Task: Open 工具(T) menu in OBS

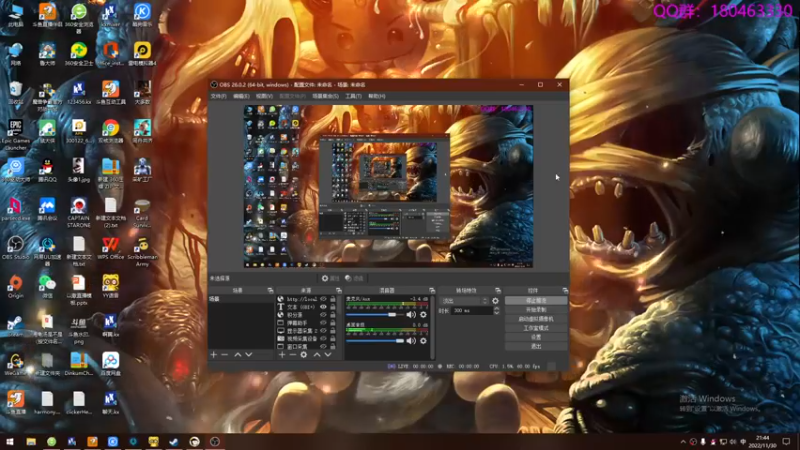Action: click(353, 96)
